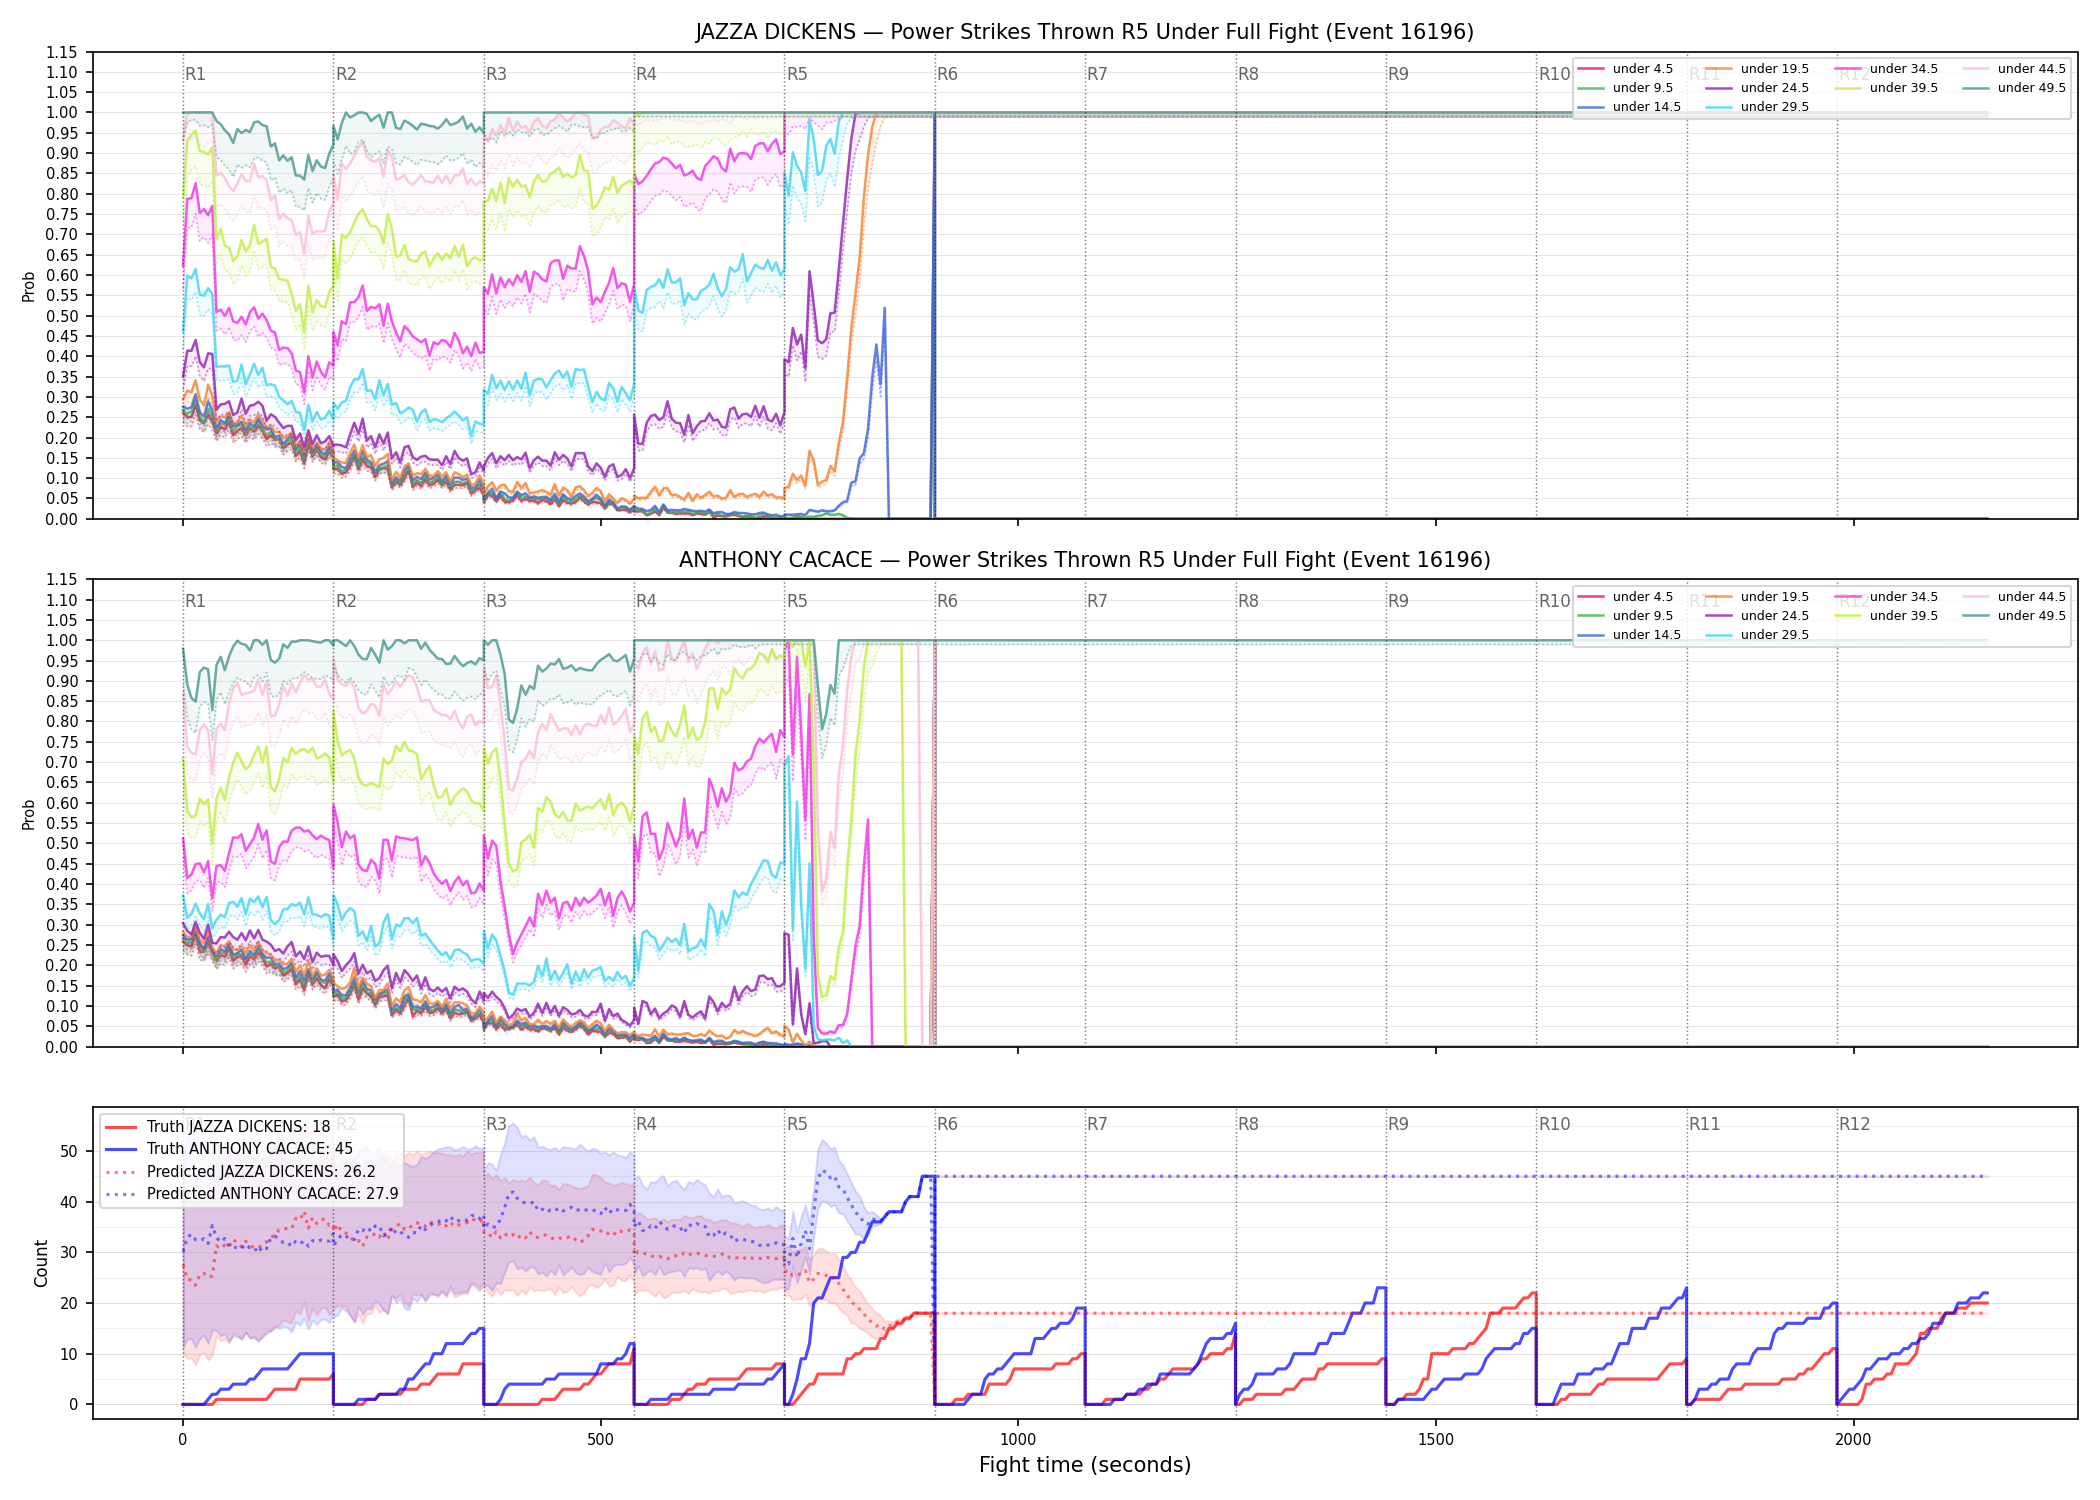2100x1500 pixels.
Task: Click the R6 round marker in top chart
Action: 947,74
